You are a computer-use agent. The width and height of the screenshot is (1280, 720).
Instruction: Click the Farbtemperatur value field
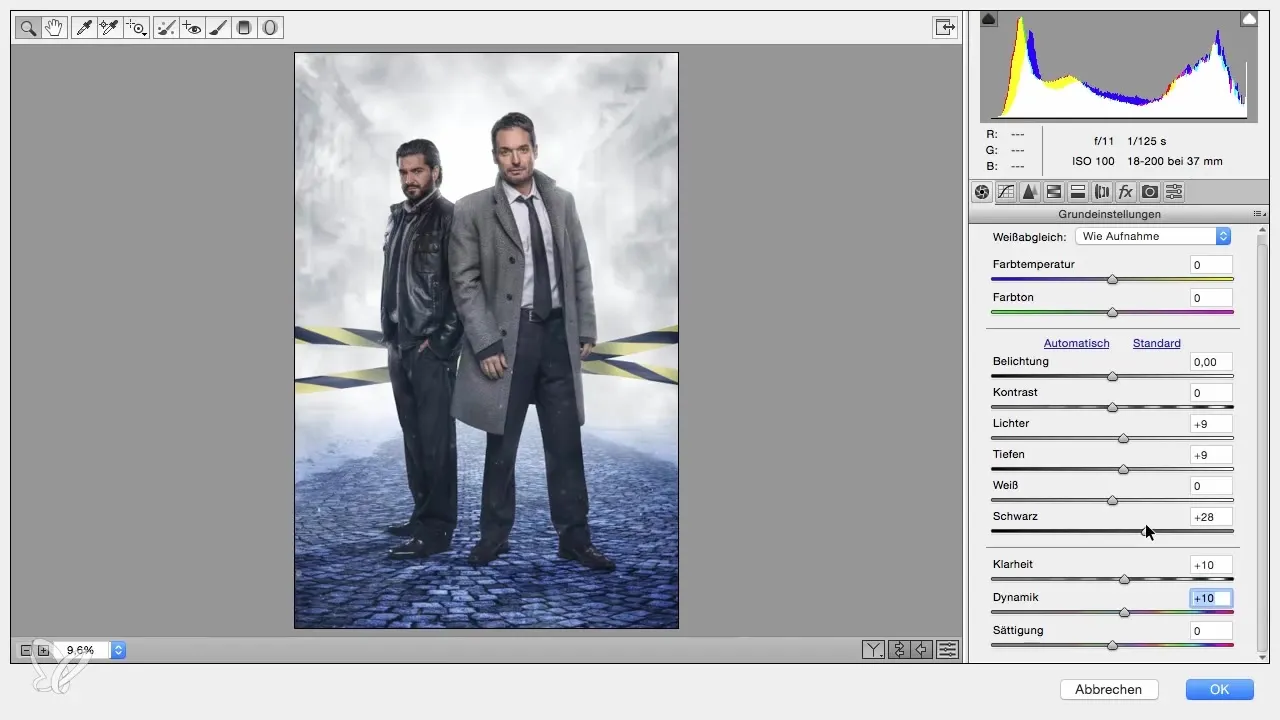pyautogui.click(x=1211, y=265)
